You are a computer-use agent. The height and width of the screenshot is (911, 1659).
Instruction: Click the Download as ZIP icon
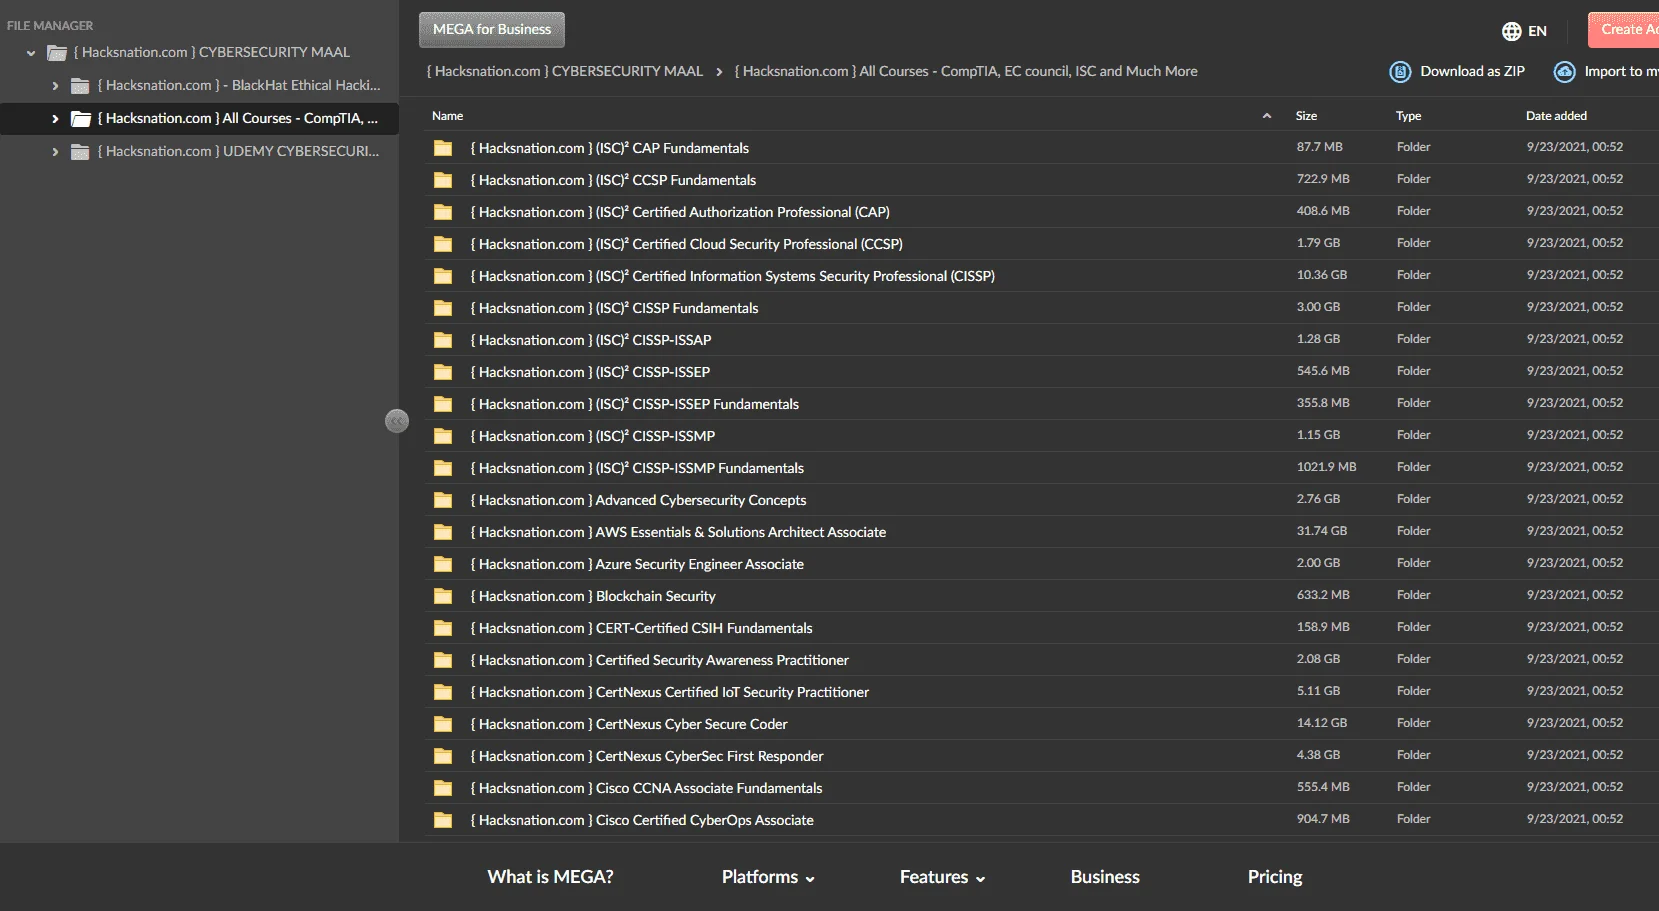pyautogui.click(x=1401, y=72)
